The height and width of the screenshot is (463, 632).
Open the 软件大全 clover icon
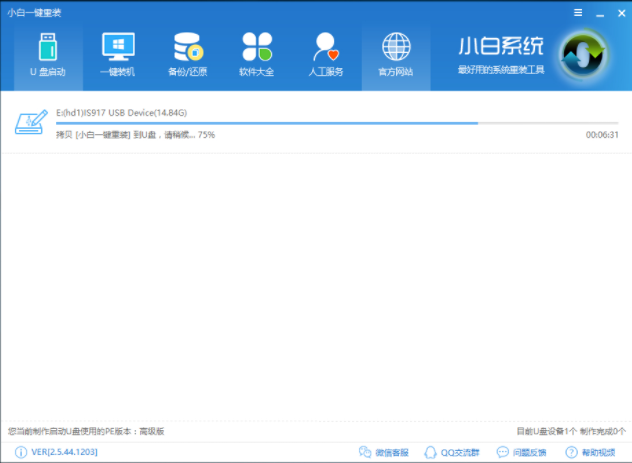point(257,48)
